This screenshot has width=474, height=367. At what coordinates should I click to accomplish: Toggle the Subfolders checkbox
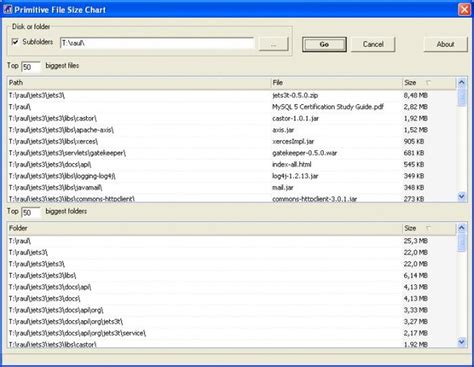pyautogui.click(x=15, y=42)
